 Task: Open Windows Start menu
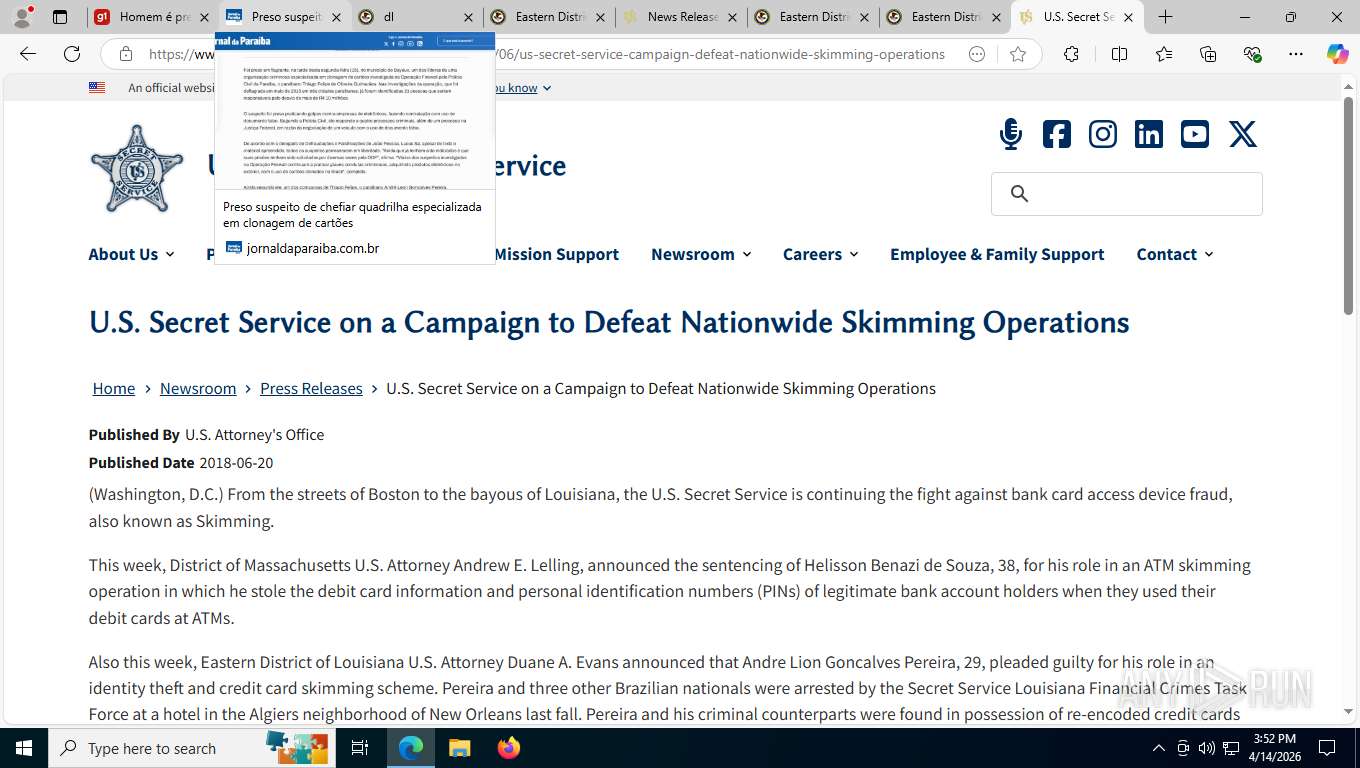(23, 748)
